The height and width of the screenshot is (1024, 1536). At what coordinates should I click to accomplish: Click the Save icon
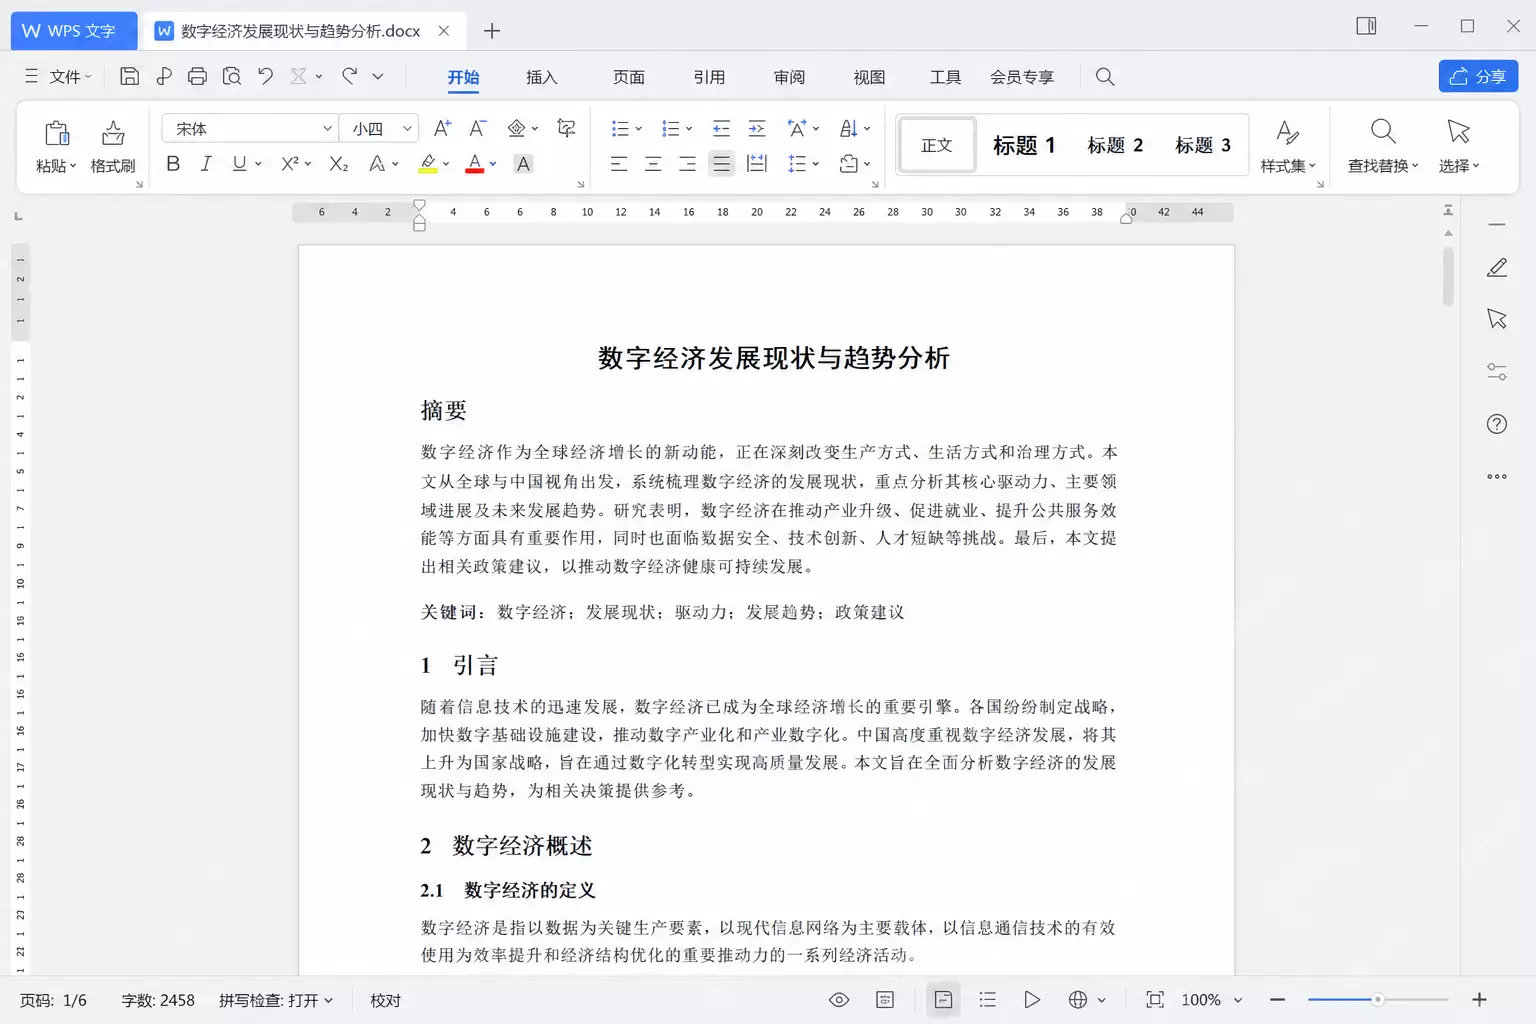coord(129,76)
